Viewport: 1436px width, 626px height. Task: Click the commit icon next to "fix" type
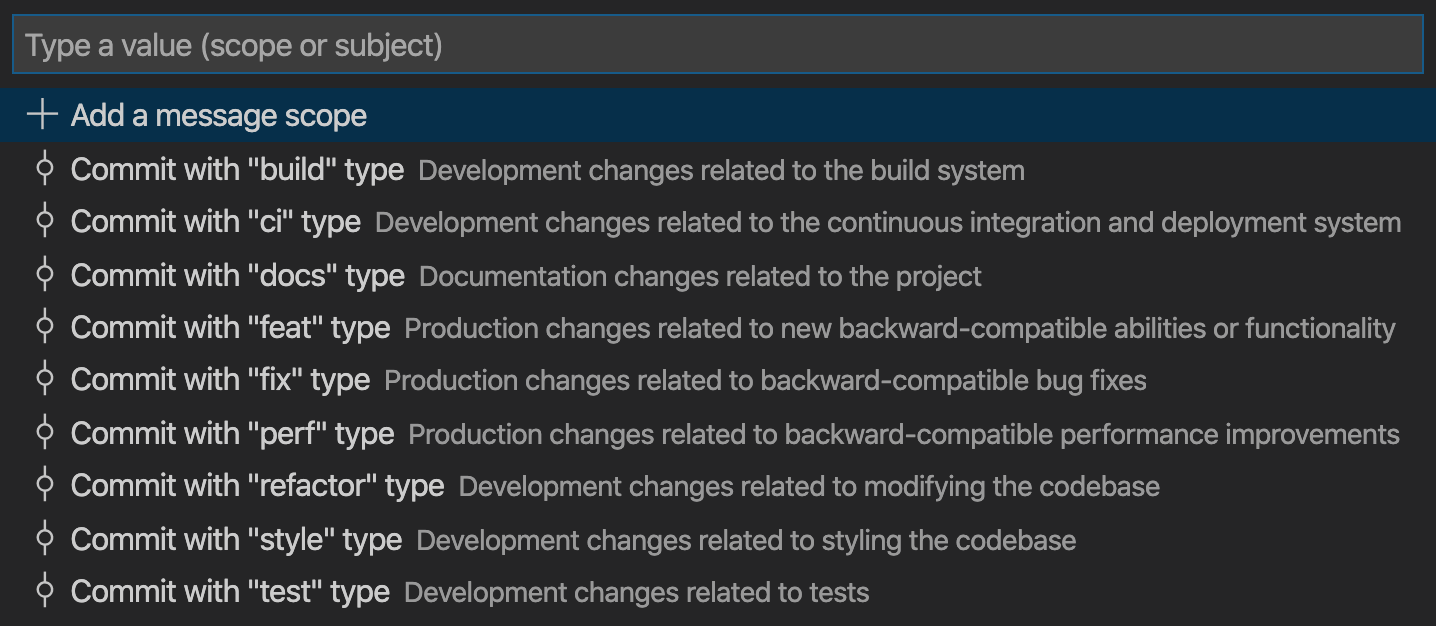point(44,380)
